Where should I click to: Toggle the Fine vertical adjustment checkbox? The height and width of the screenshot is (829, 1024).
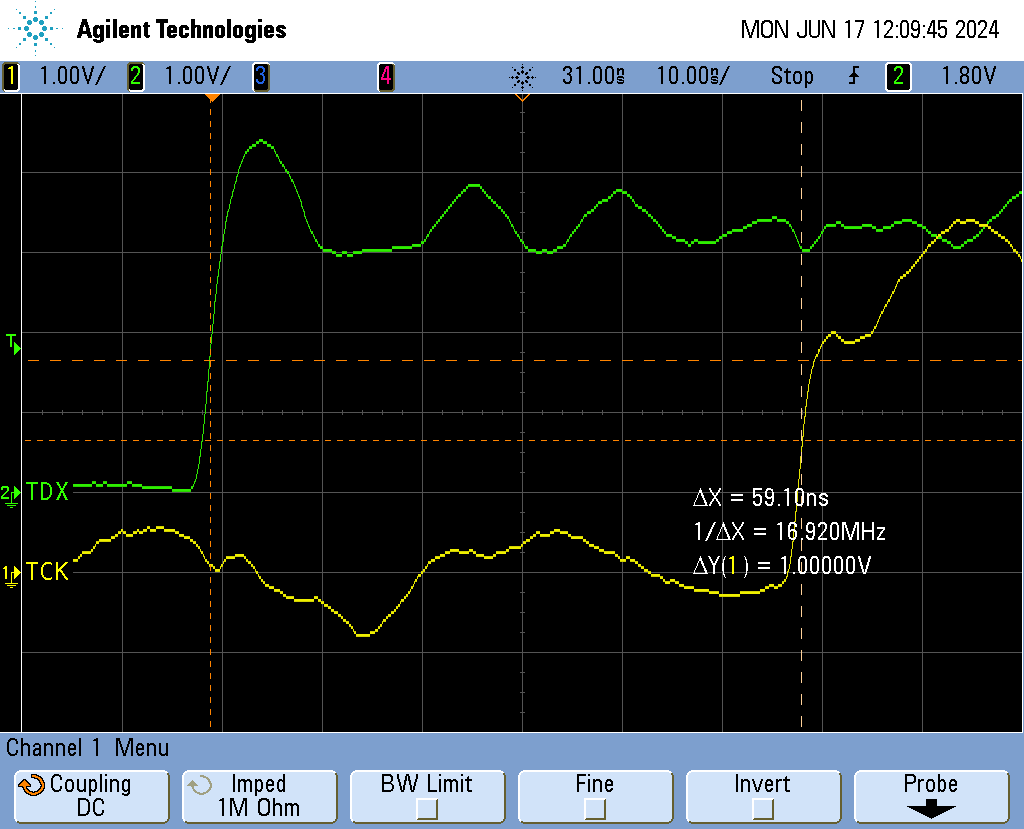594,807
